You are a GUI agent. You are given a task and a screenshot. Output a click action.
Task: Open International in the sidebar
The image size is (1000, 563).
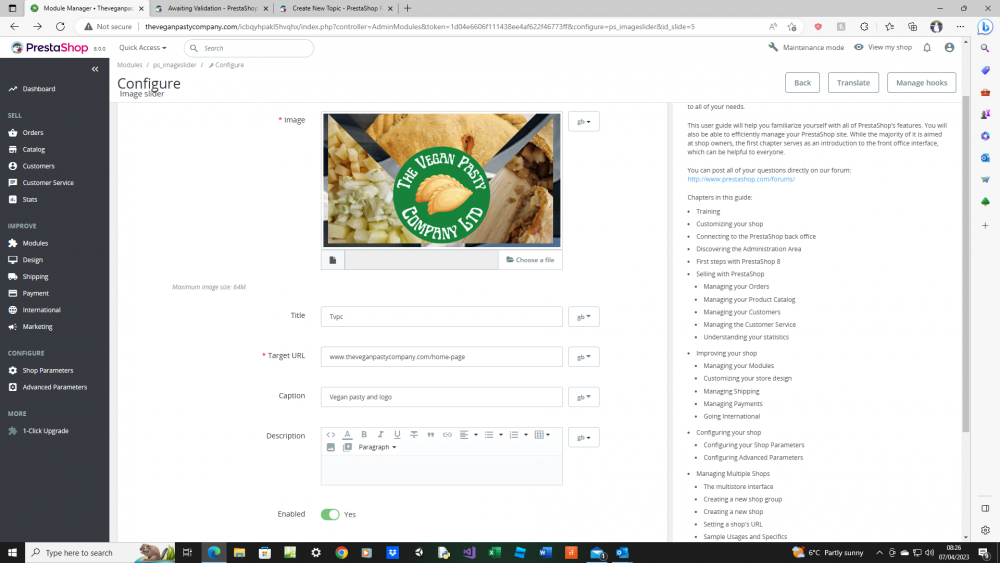pyautogui.click(x=41, y=310)
